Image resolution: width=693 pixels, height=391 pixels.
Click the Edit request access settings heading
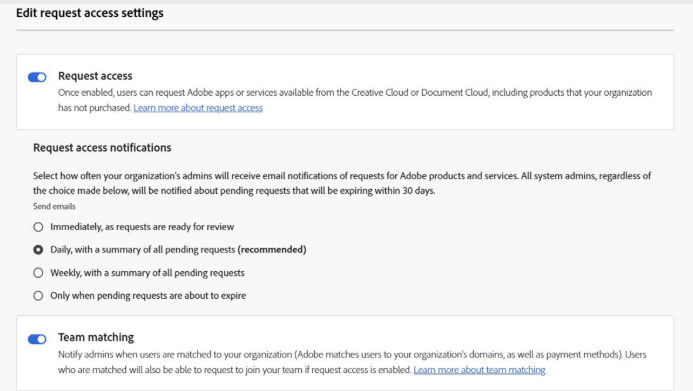(90, 13)
